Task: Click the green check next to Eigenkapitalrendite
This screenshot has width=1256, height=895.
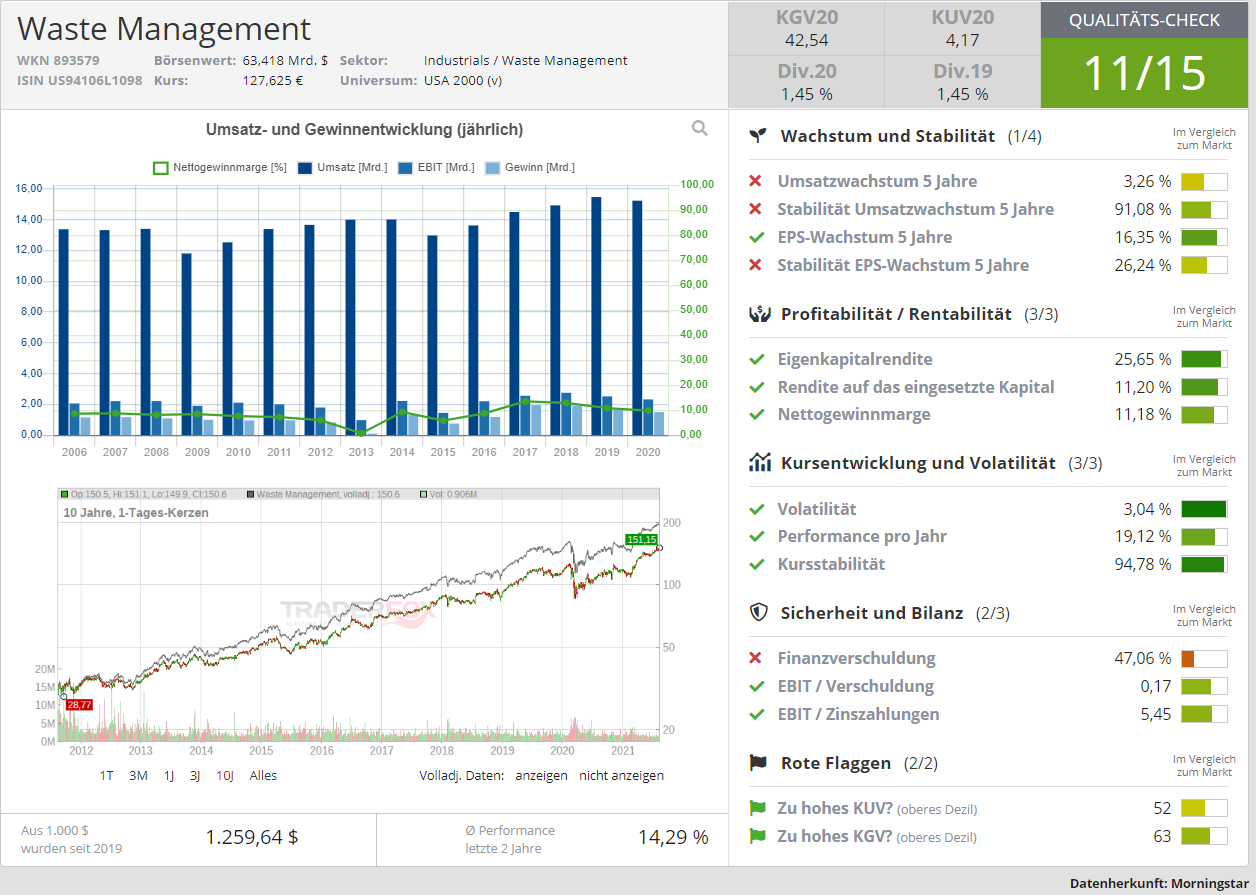Action: point(756,359)
